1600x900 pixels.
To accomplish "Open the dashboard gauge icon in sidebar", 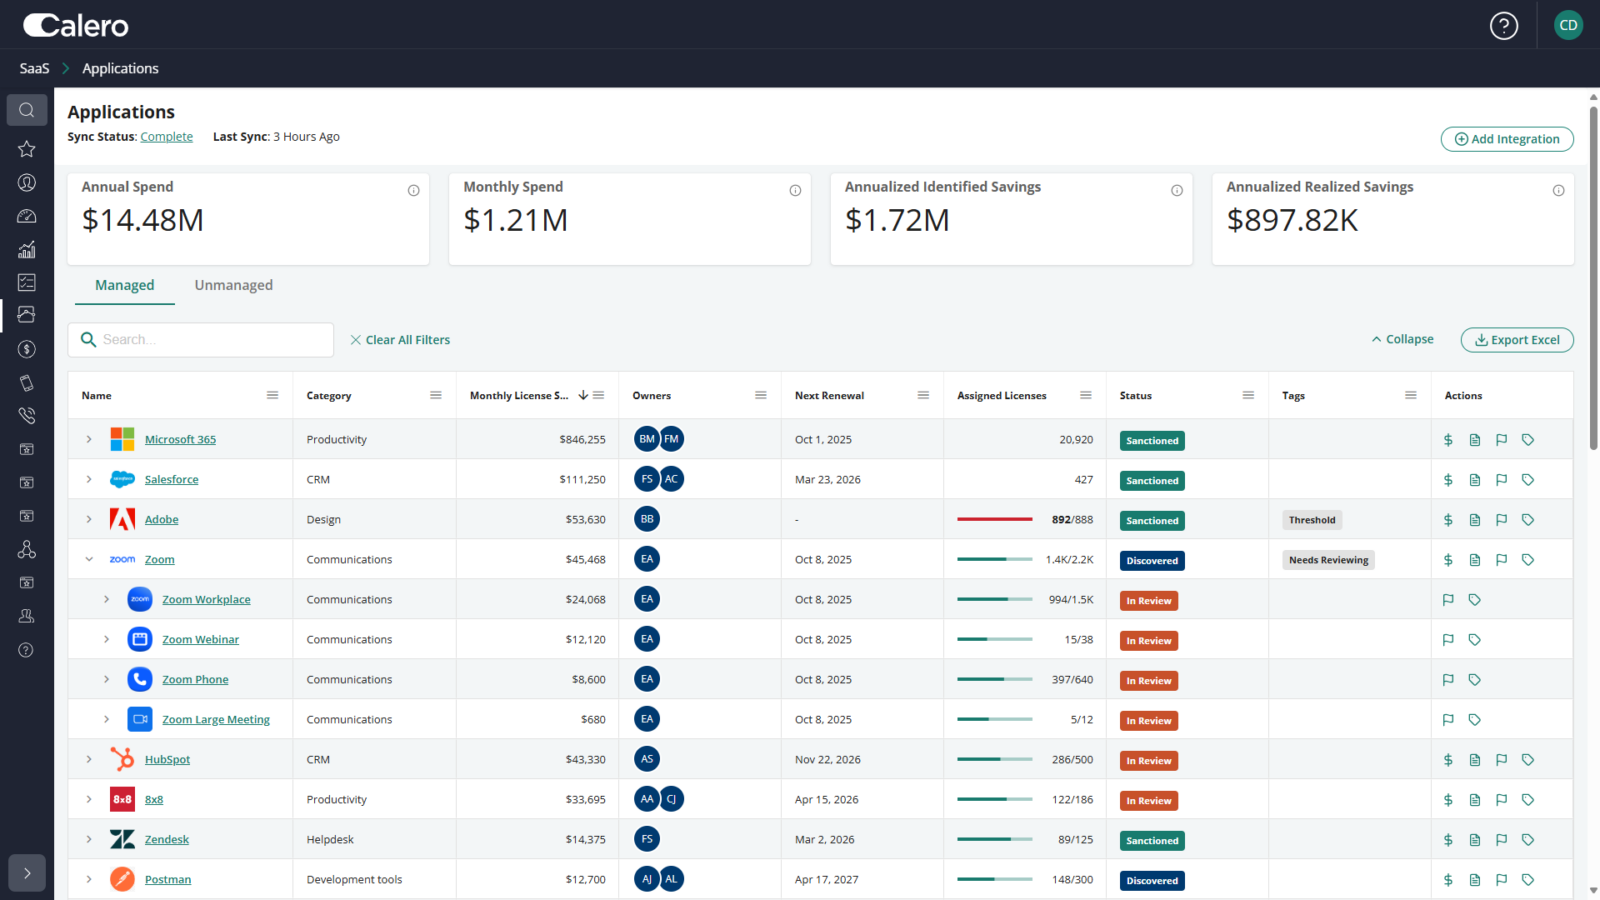I will 27,216.
